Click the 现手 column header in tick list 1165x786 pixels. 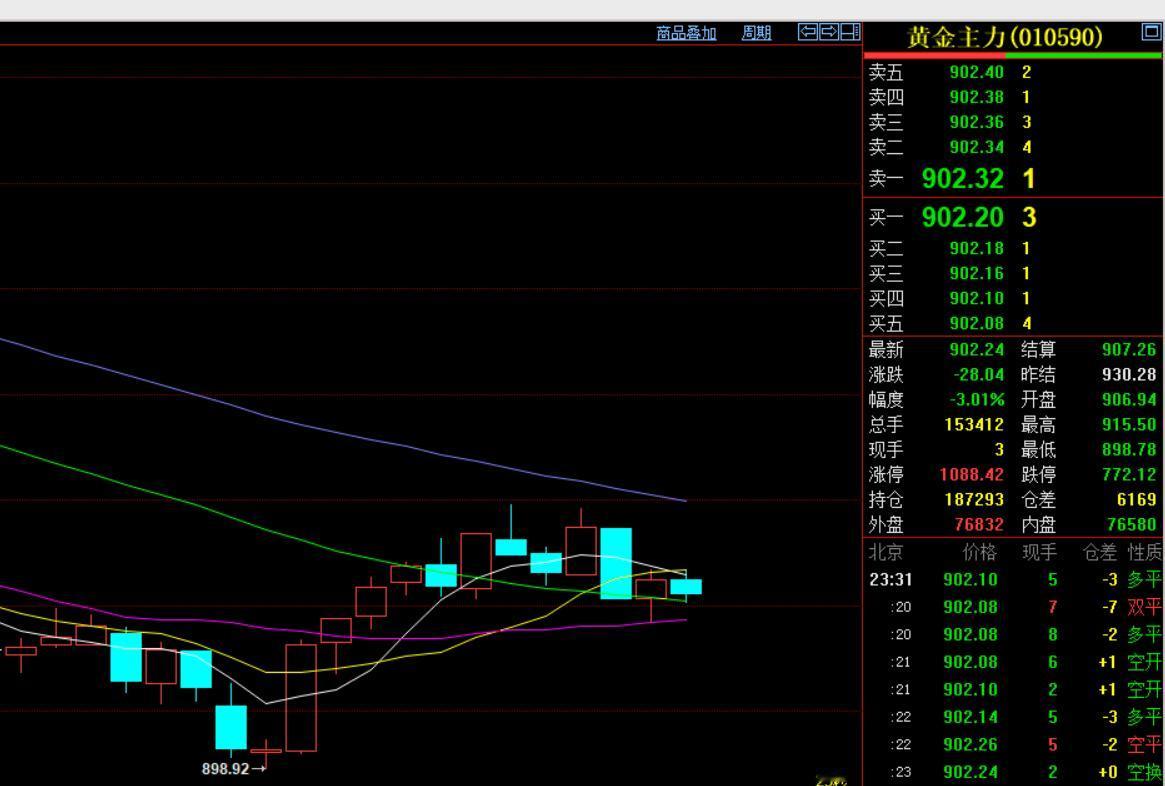[x=1039, y=552]
